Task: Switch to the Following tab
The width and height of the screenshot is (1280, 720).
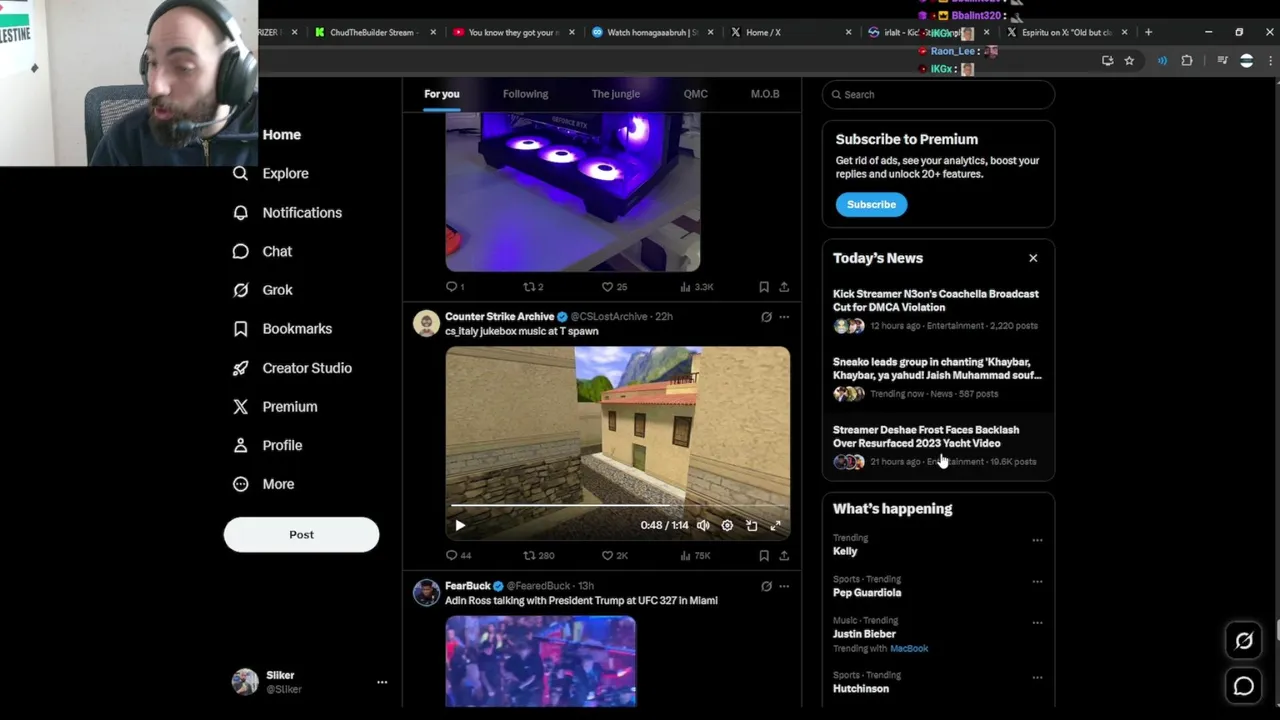Action: 525,94
